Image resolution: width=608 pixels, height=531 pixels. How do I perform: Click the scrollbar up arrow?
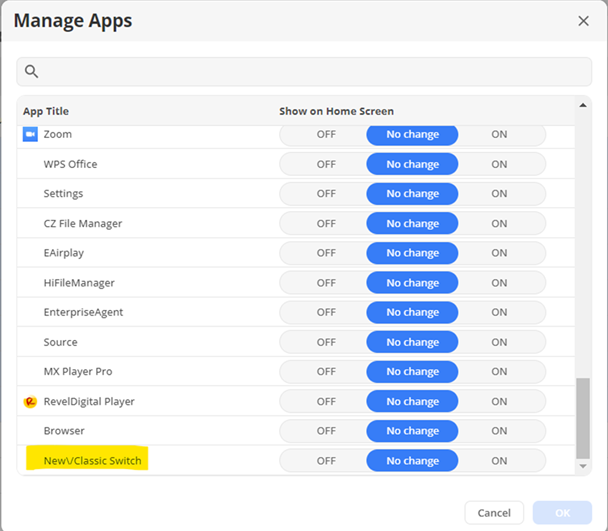(x=583, y=105)
